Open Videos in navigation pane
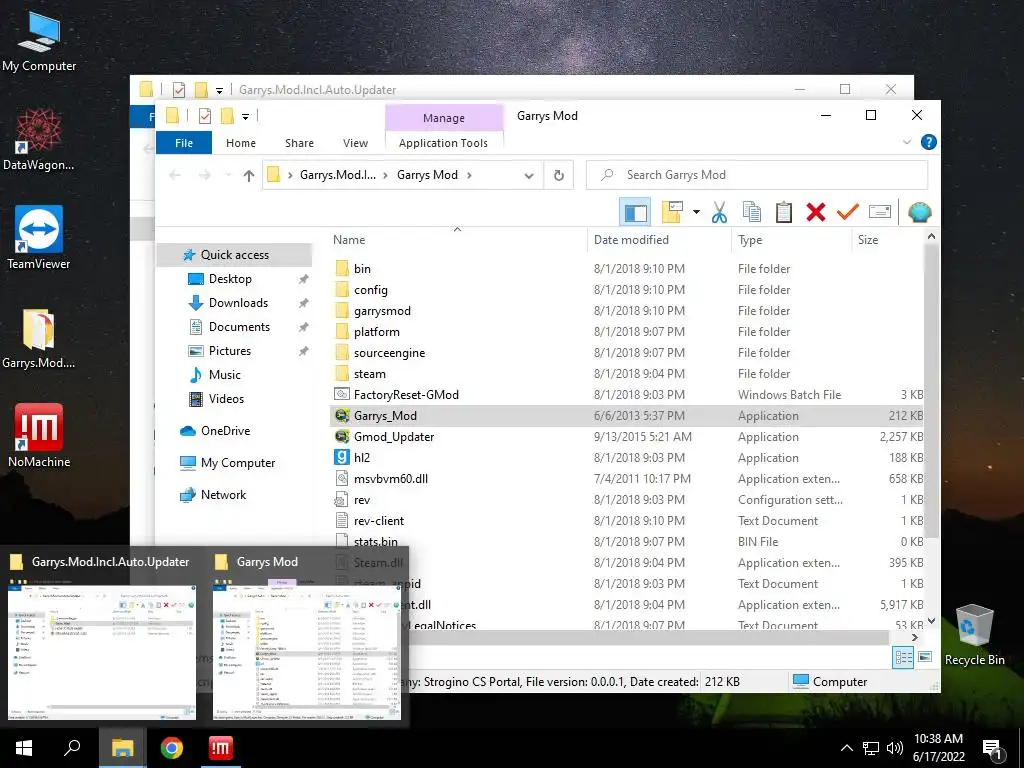Screen dimensions: 1024x768 [x=226, y=399]
